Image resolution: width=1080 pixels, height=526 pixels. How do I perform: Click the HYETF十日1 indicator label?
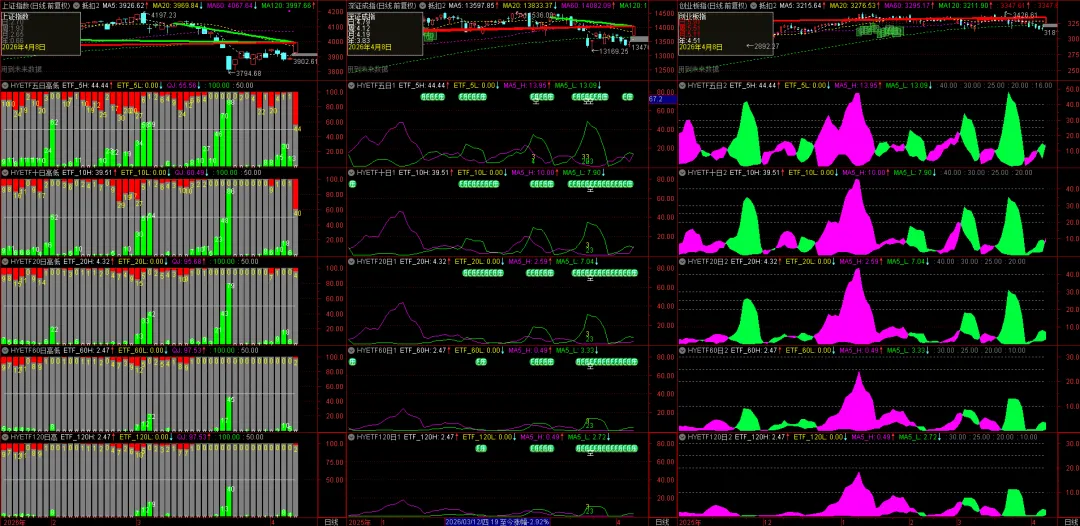click(376, 172)
